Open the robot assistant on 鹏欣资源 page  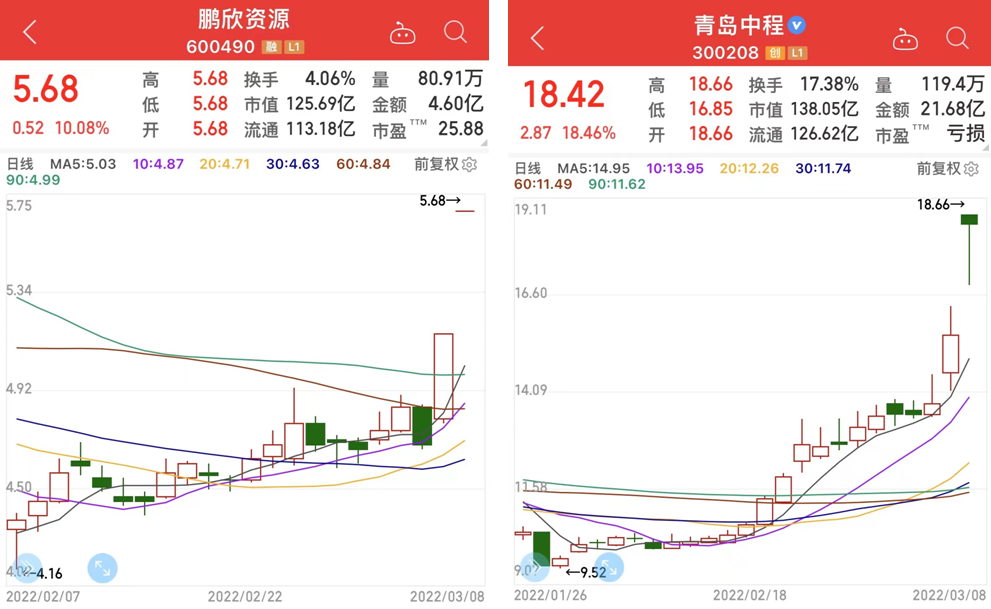[402, 33]
